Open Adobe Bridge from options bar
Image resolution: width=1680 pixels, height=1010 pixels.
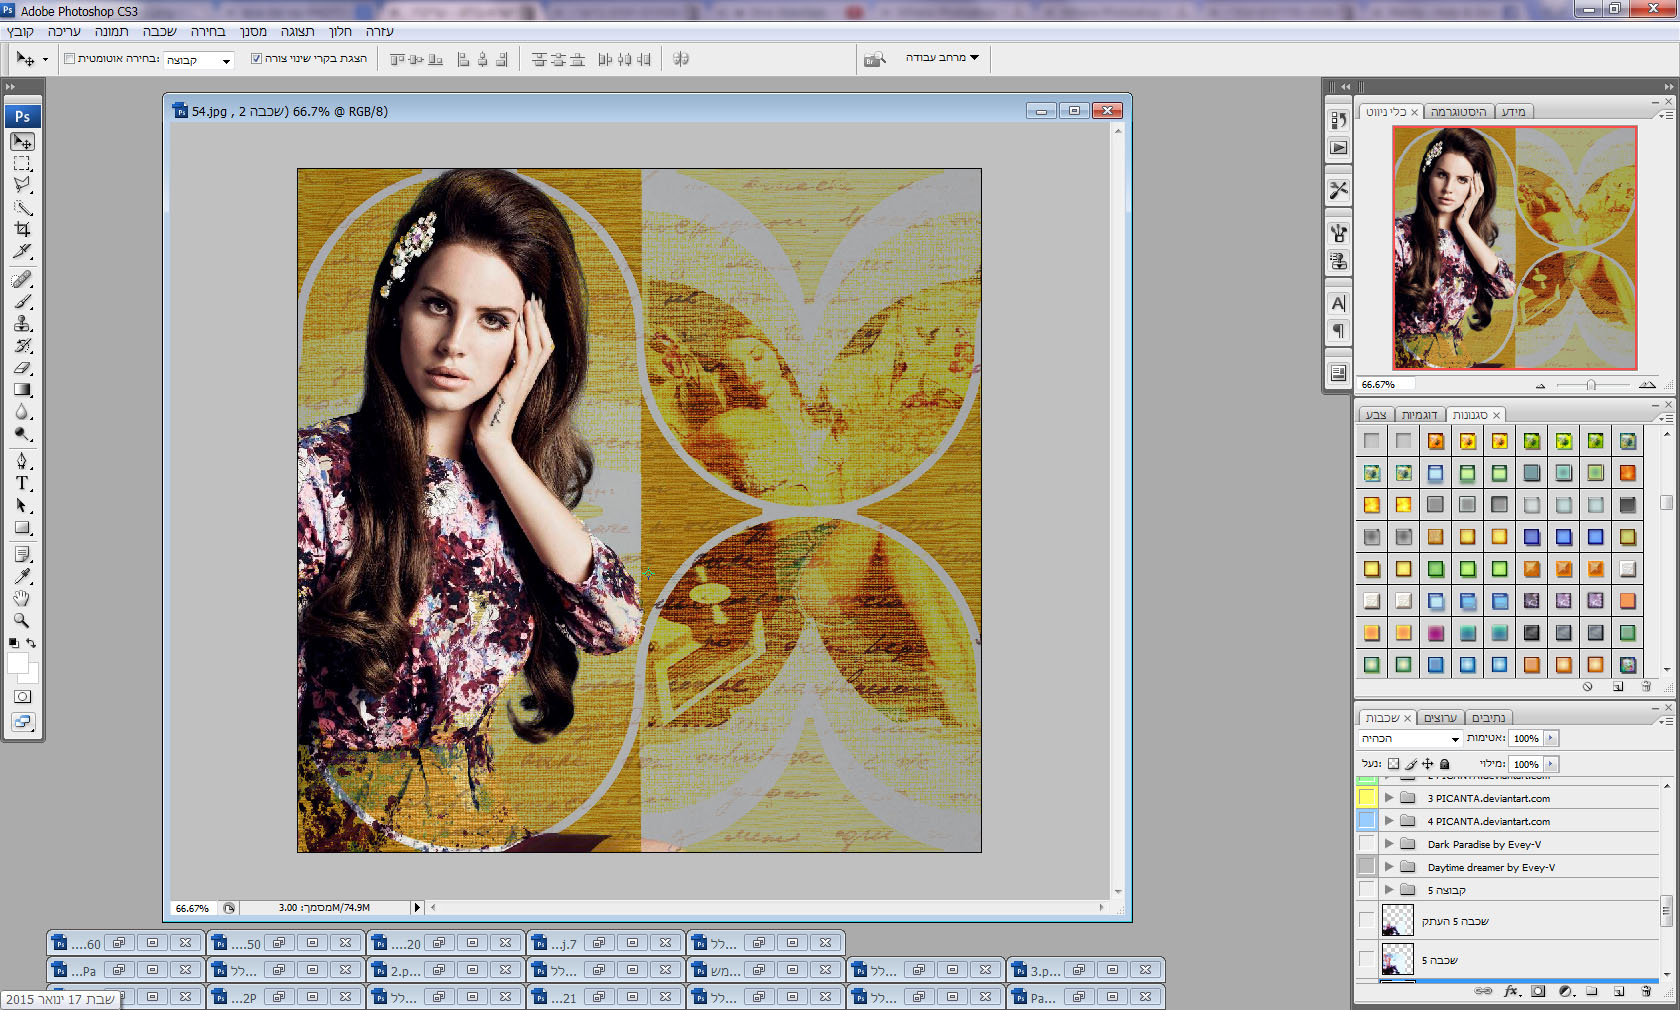tap(875, 59)
